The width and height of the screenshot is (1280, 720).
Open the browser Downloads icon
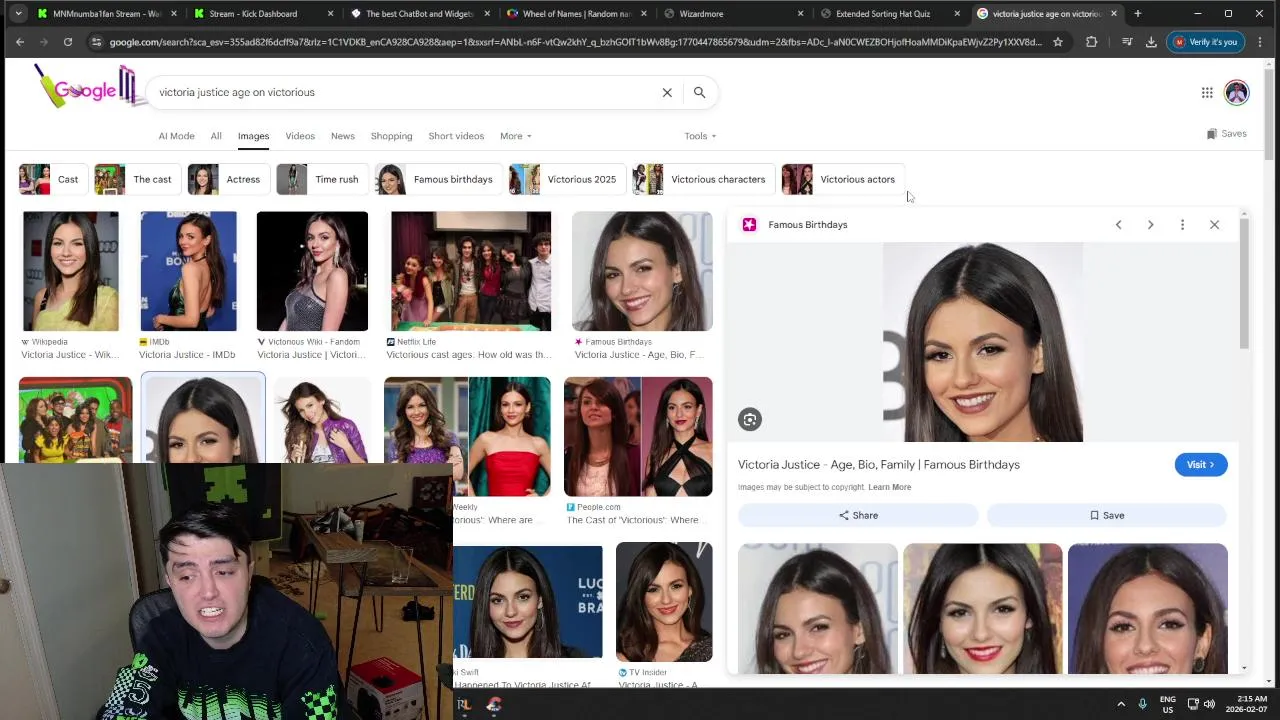pyautogui.click(x=1151, y=42)
